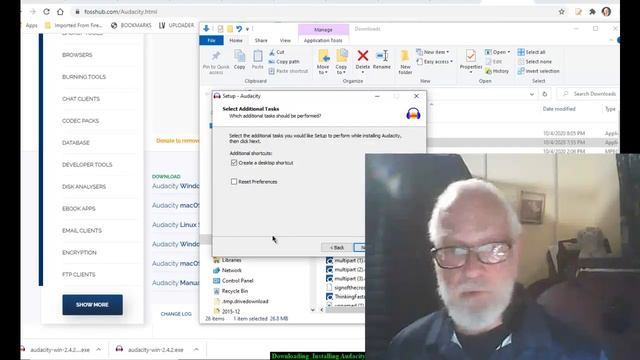
Task: Select Control Panel in the navigation pane
Action: point(238,281)
